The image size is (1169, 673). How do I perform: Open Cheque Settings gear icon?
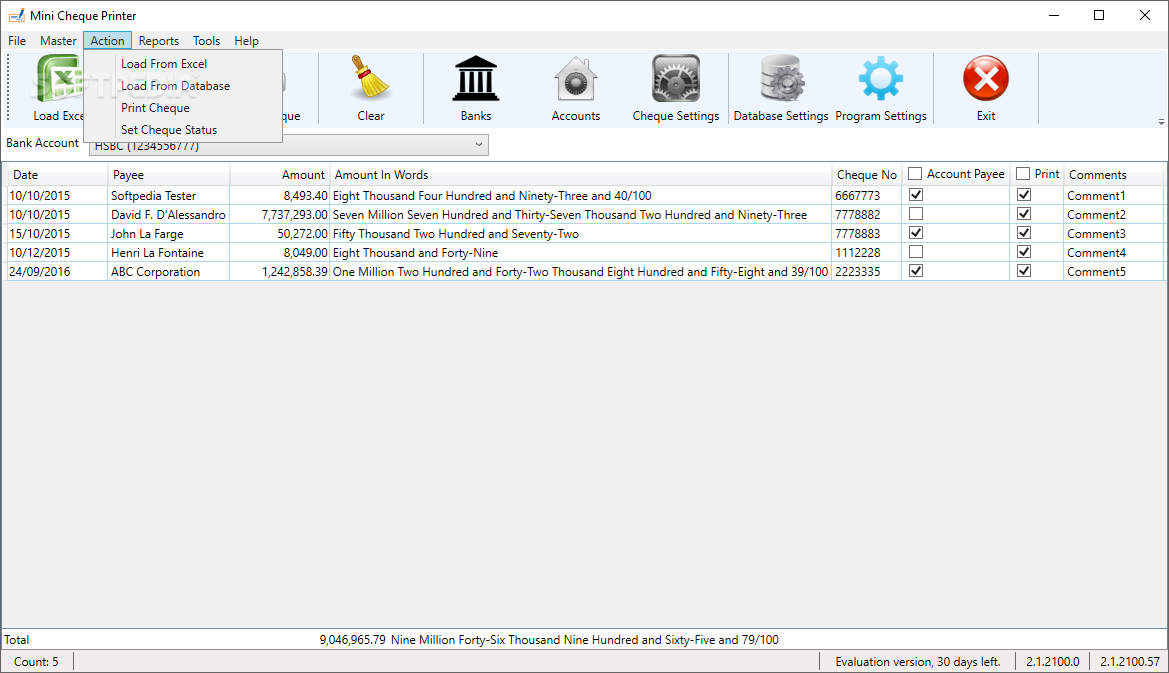pyautogui.click(x=675, y=78)
